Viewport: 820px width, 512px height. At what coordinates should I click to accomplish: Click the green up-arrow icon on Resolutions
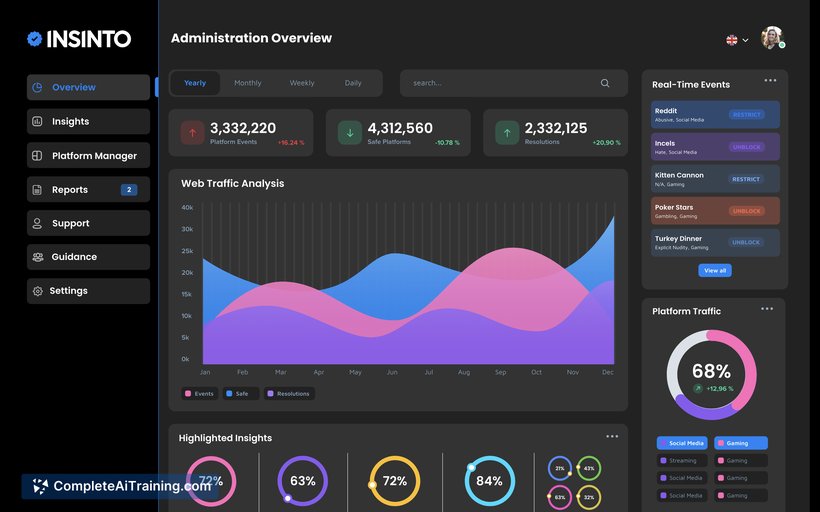coord(507,133)
